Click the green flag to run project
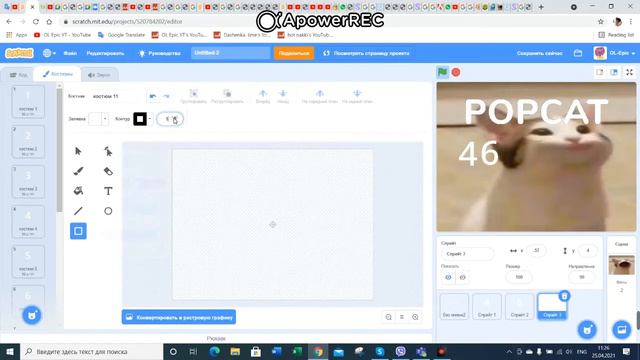 [442, 72]
